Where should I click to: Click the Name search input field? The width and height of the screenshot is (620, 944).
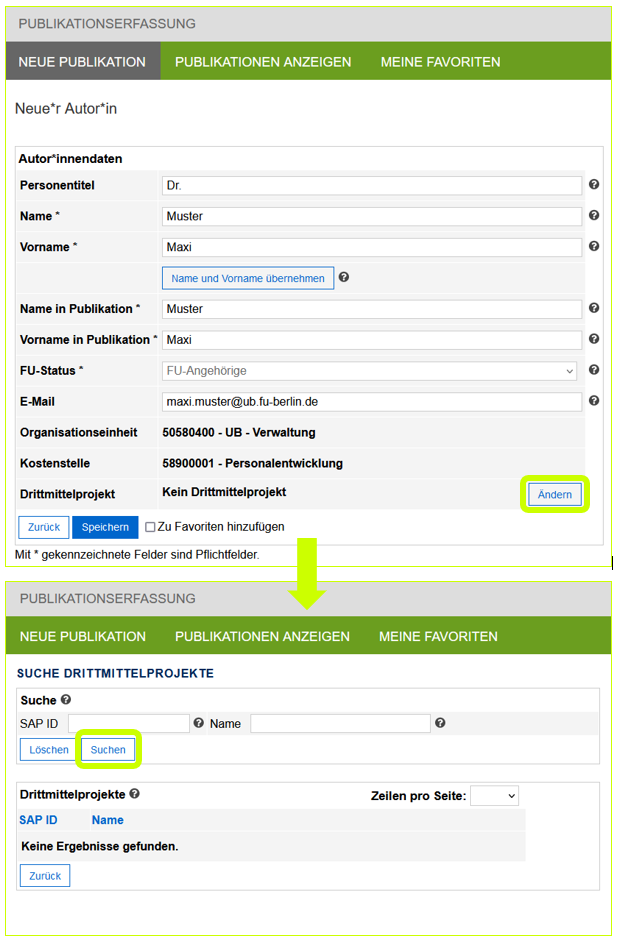point(340,723)
